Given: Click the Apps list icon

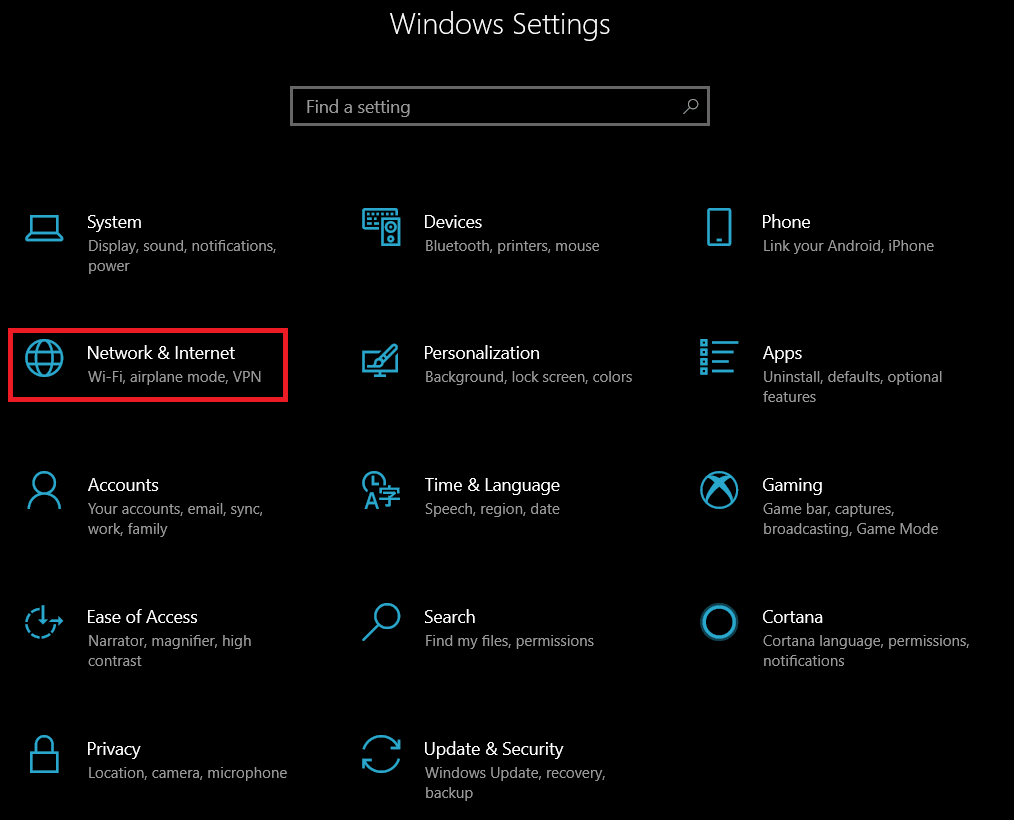Looking at the screenshot, I should pyautogui.click(x=718, y=357).
